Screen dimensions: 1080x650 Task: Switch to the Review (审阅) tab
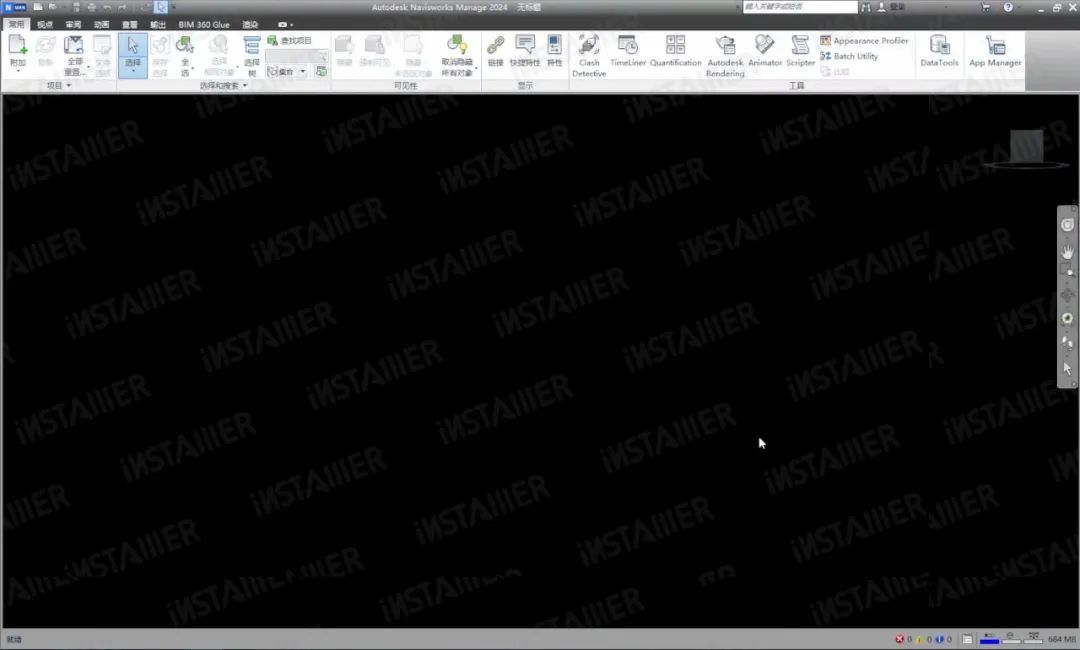point(73,24)
